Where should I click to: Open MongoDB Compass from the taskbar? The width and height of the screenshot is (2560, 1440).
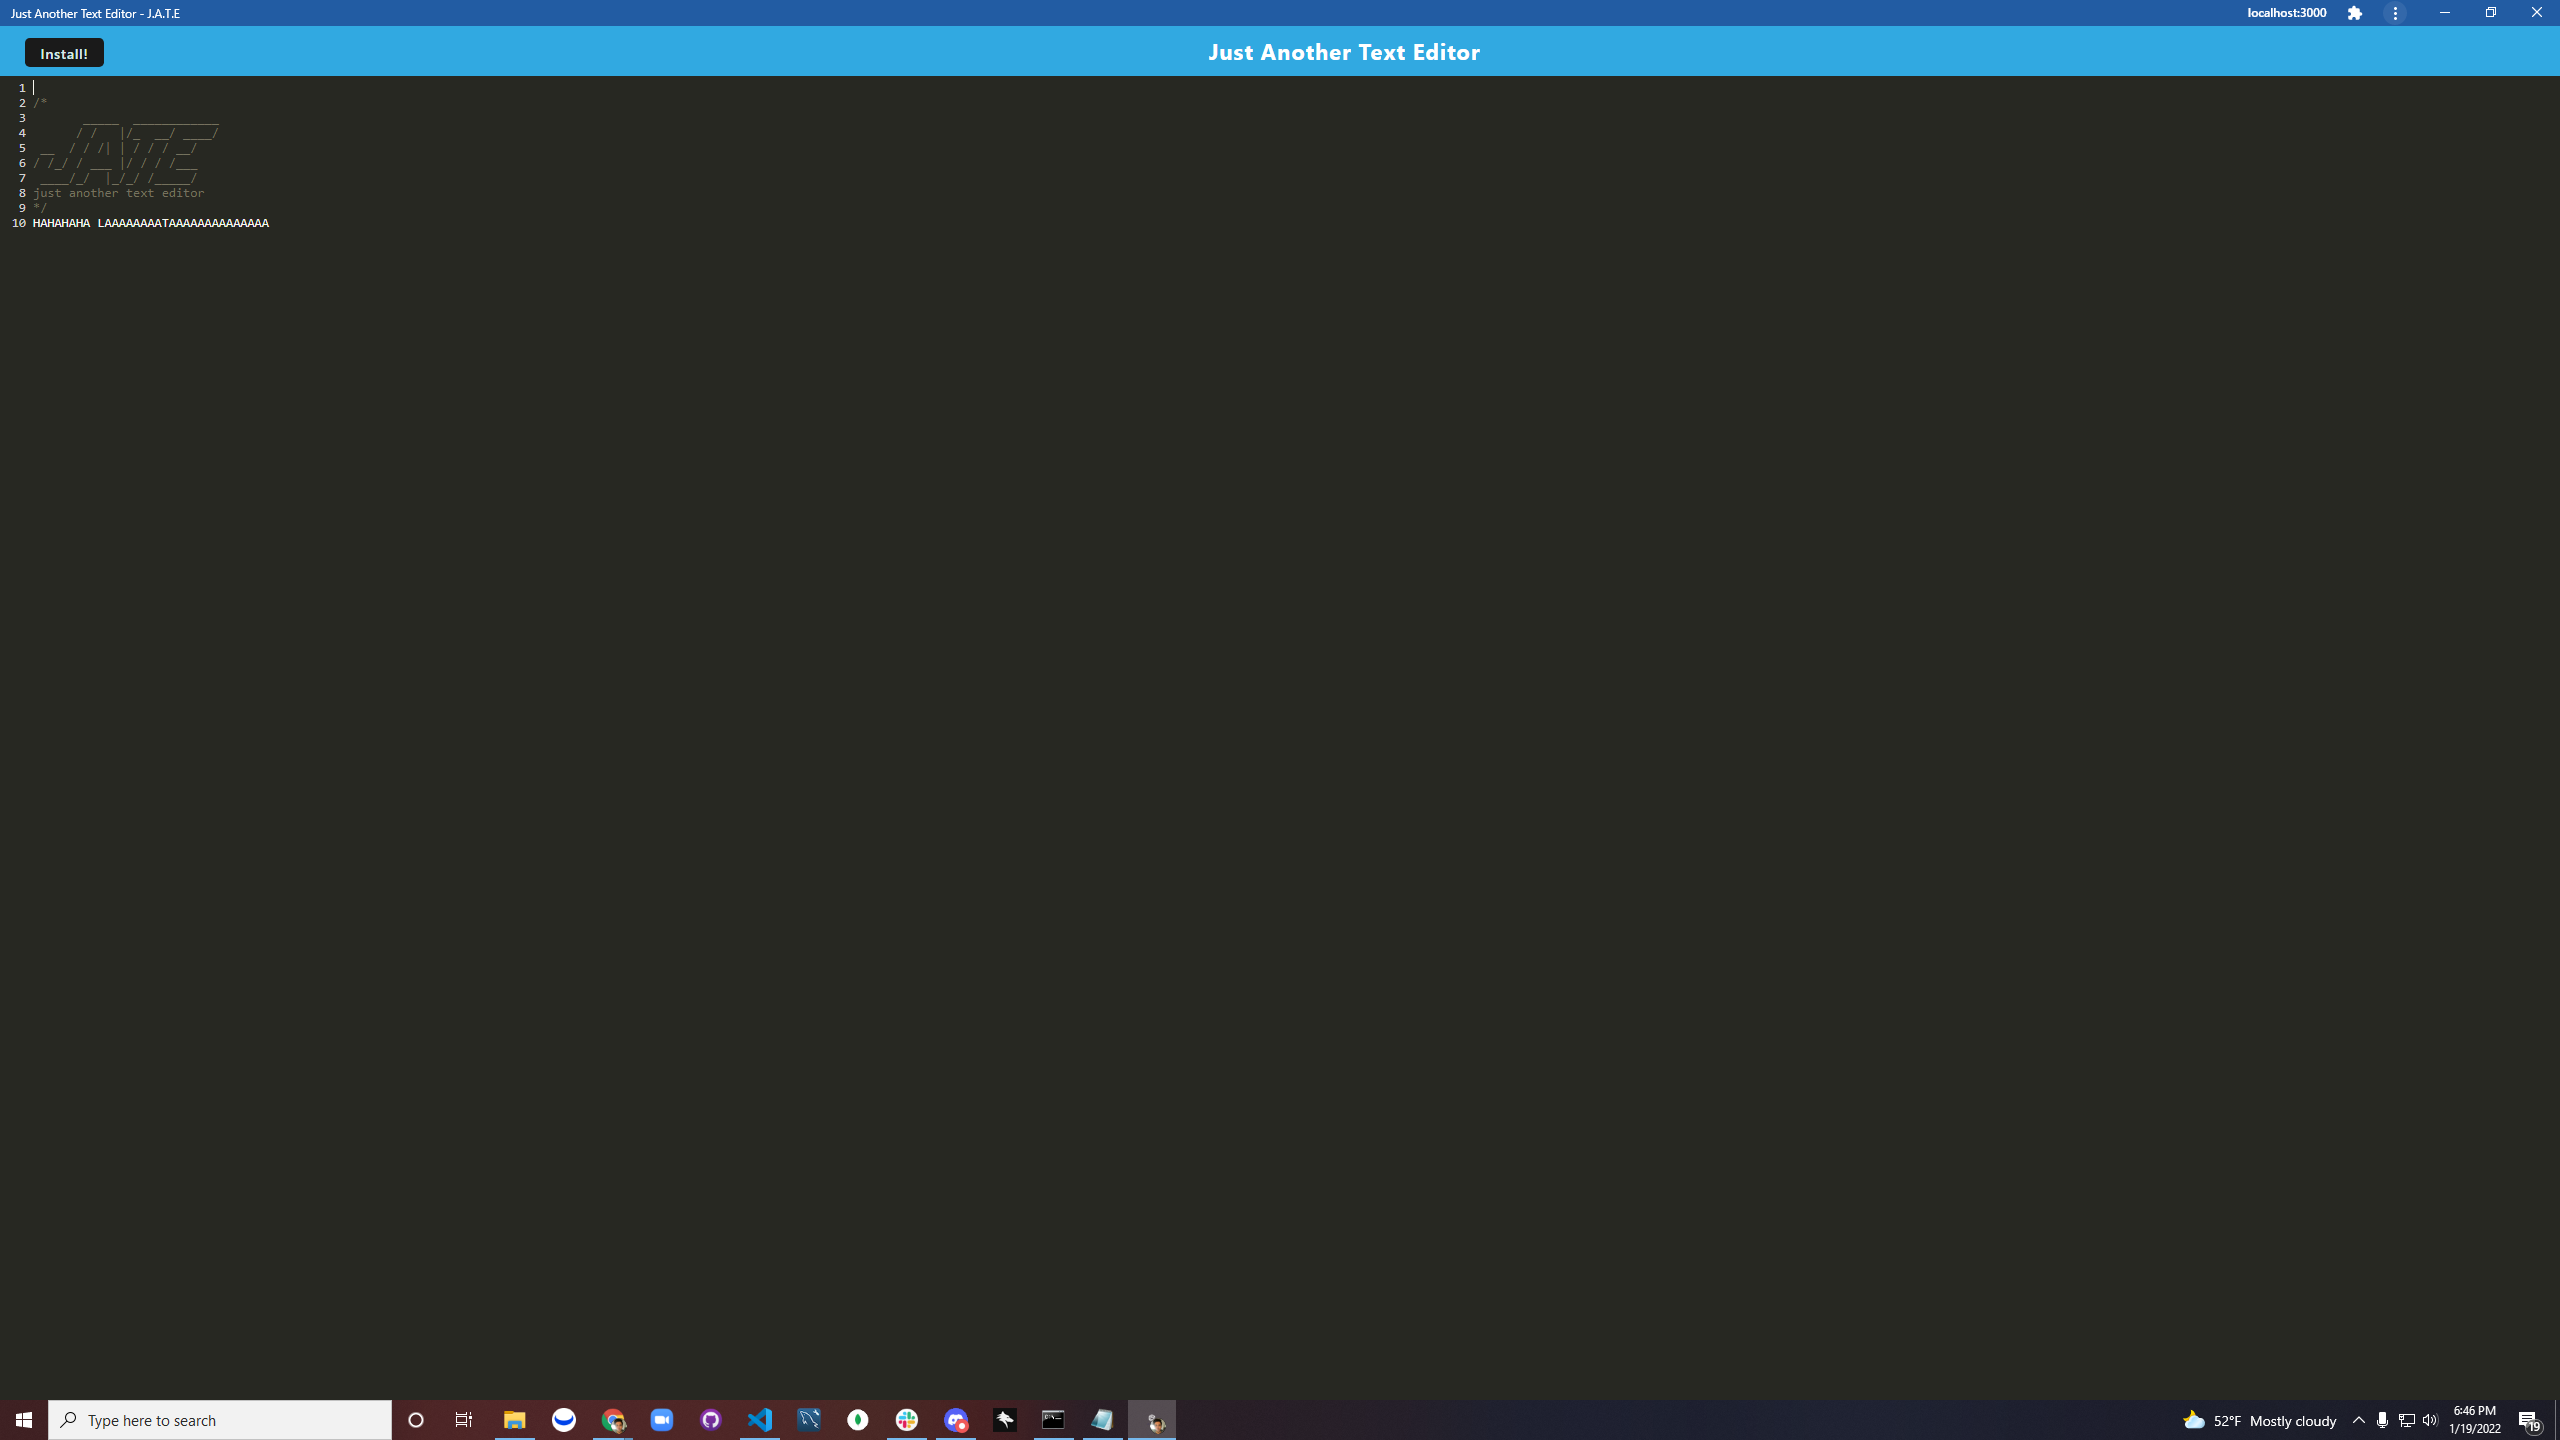coord(857,1419)
